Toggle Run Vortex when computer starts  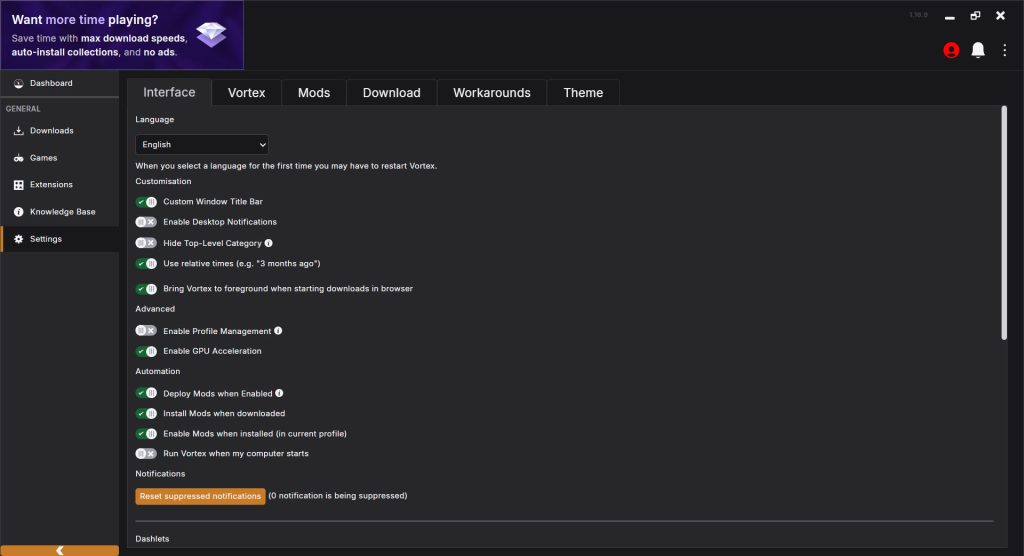(146, 453)
